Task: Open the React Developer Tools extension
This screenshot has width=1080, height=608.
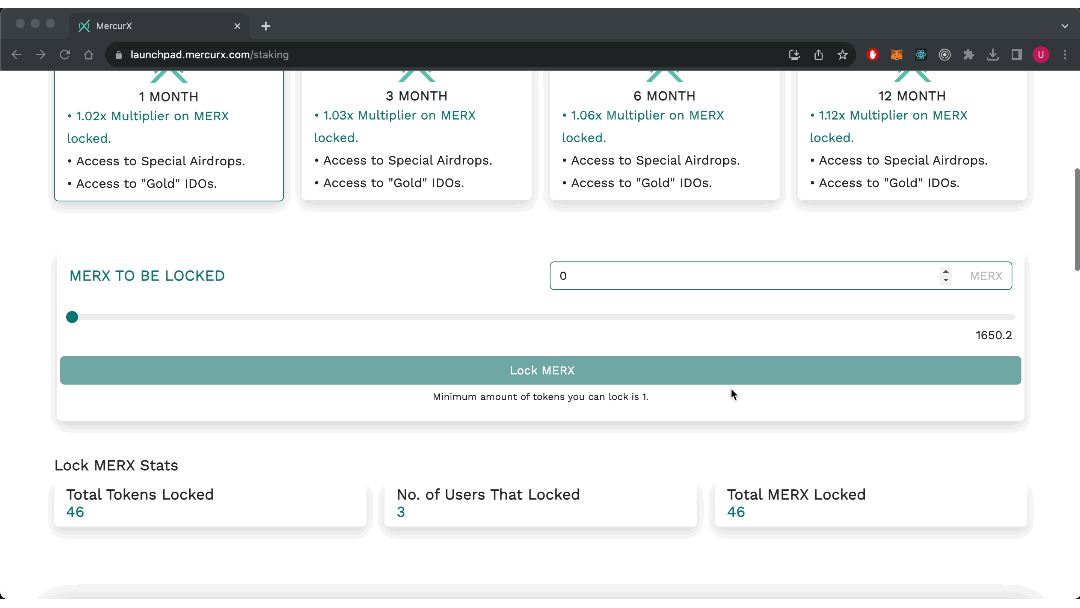Action: point(921,55)
